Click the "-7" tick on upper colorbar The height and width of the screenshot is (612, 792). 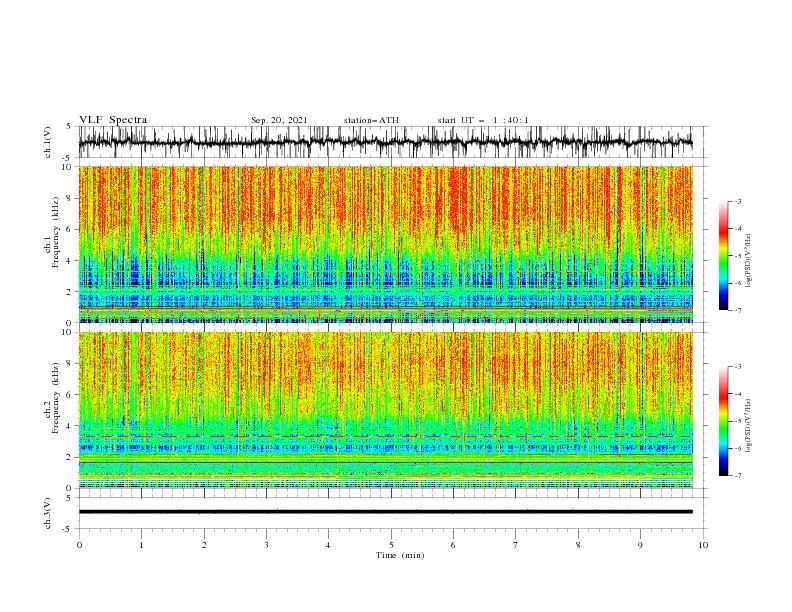point(737,310)
